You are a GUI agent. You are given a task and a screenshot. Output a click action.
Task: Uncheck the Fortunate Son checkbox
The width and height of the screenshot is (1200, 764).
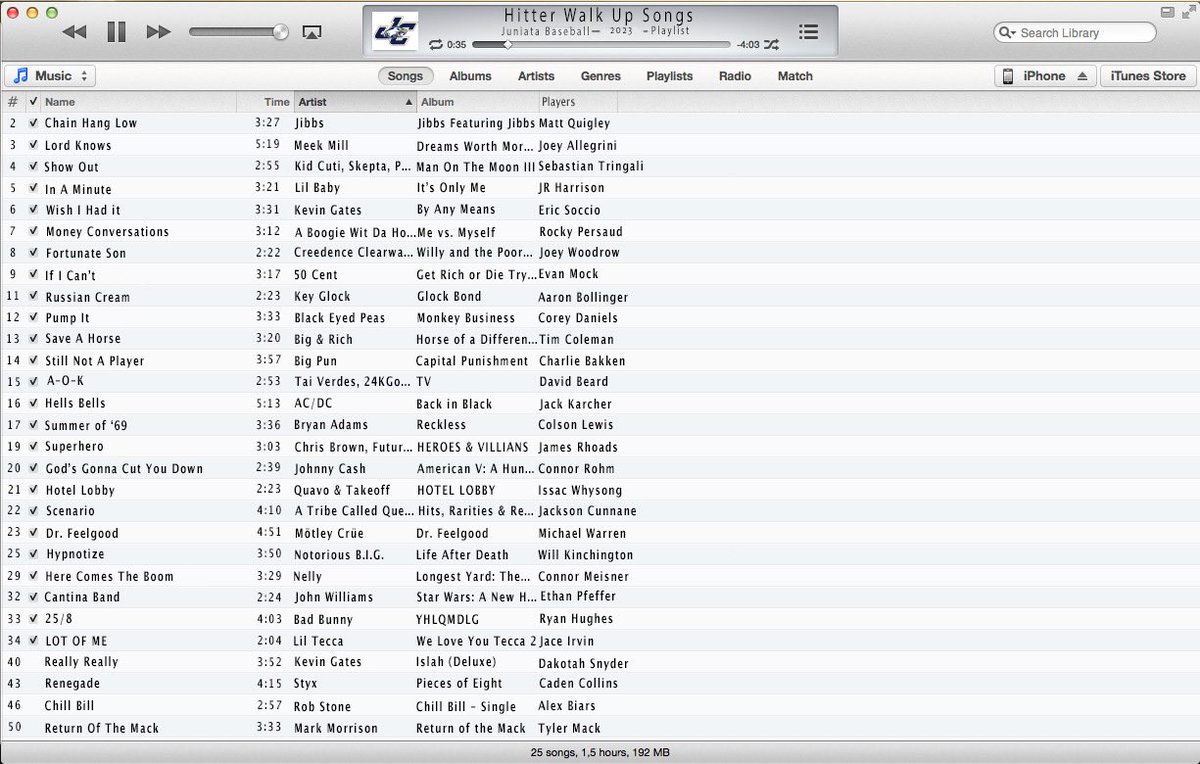[x=33, y=252]
